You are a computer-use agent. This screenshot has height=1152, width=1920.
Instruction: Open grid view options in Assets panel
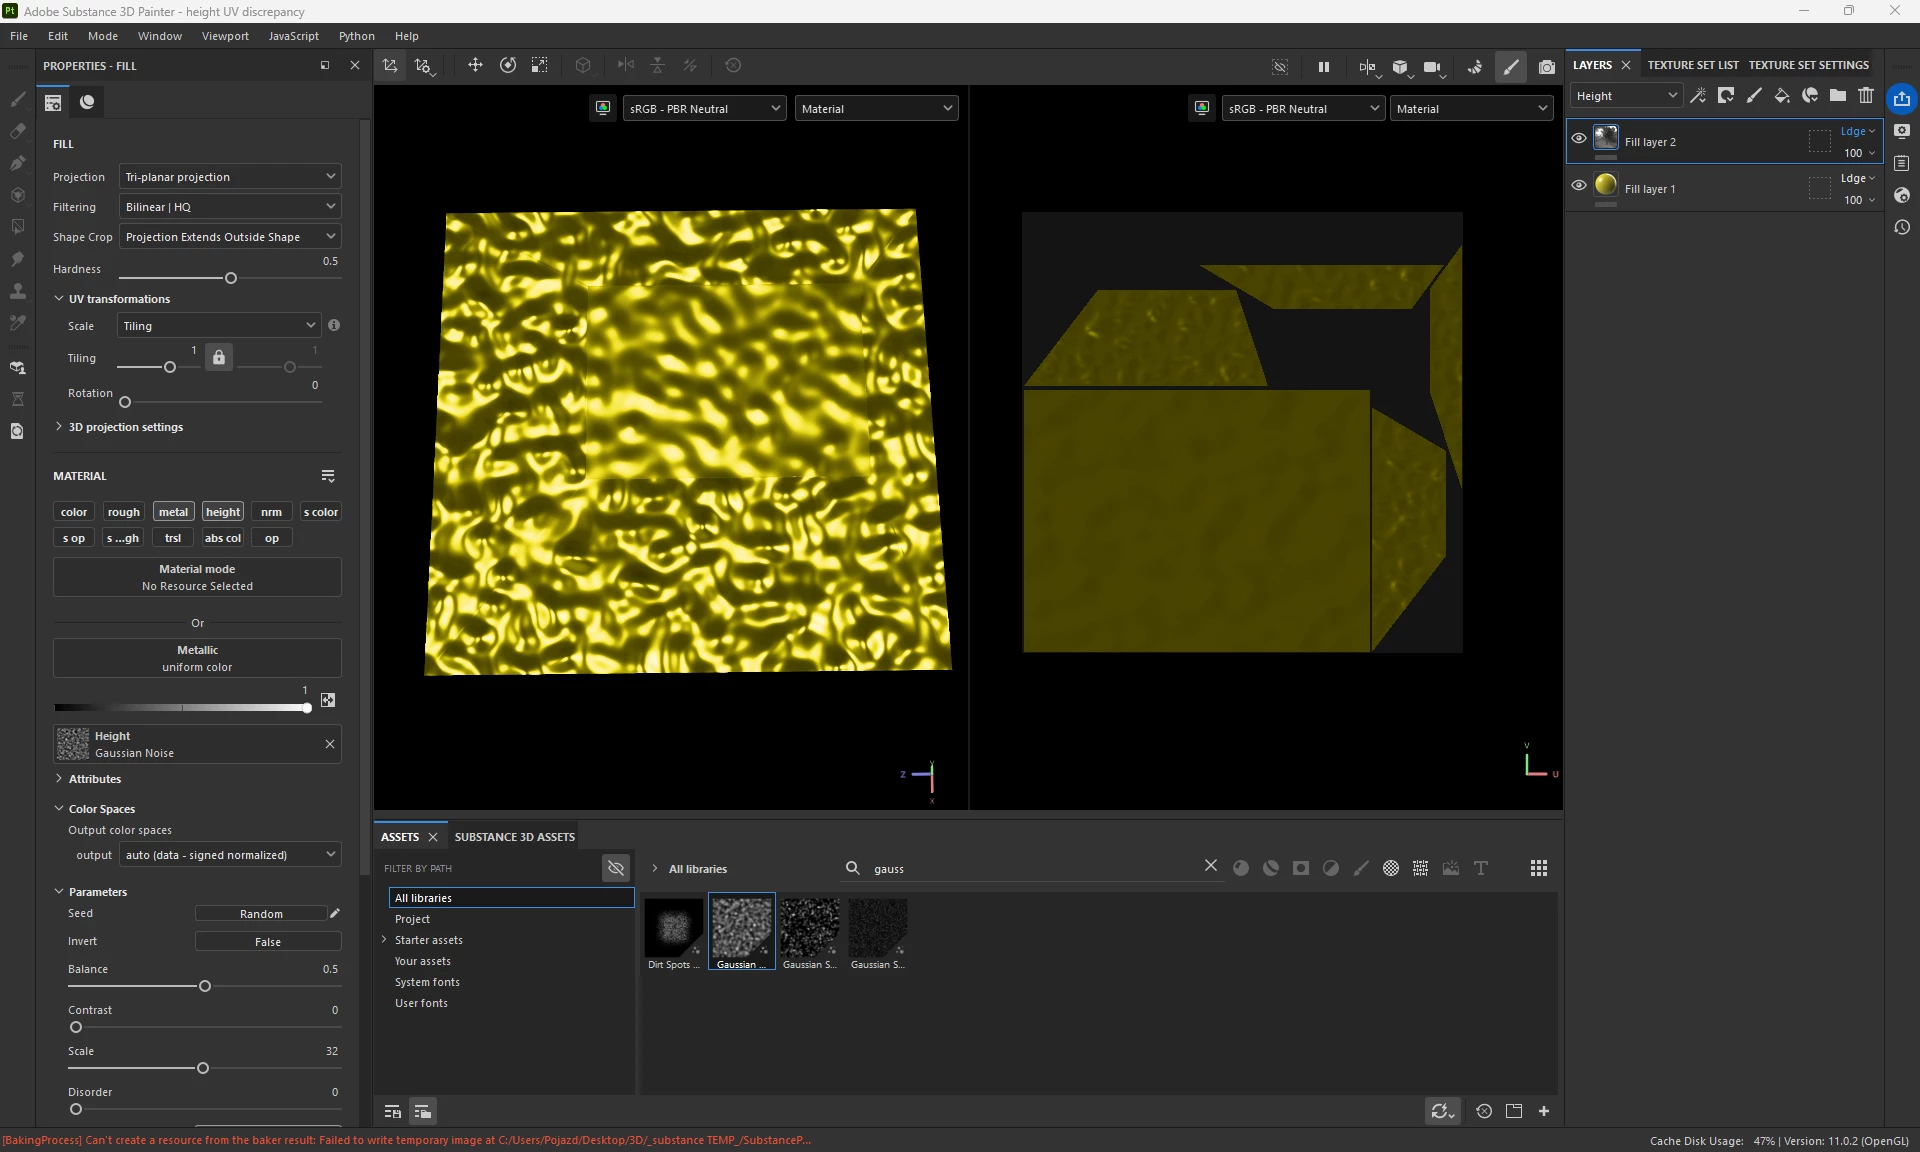[x=1538, y=868]
